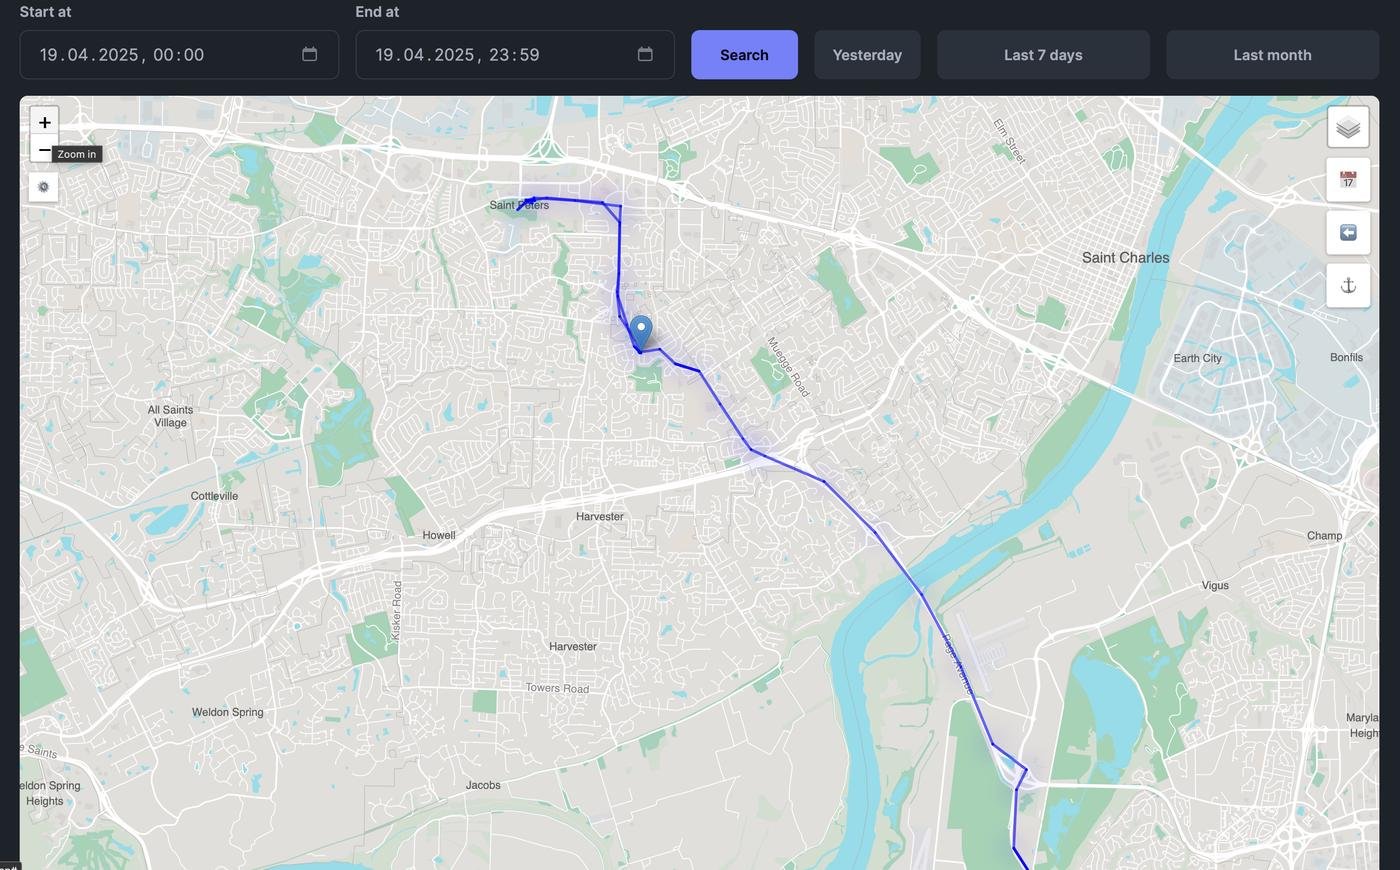The width and height of the screenshot is (1400, 870).
Task: Click the anchor icon on the map
Action: pyautogui.click(x=1348, y=286)
